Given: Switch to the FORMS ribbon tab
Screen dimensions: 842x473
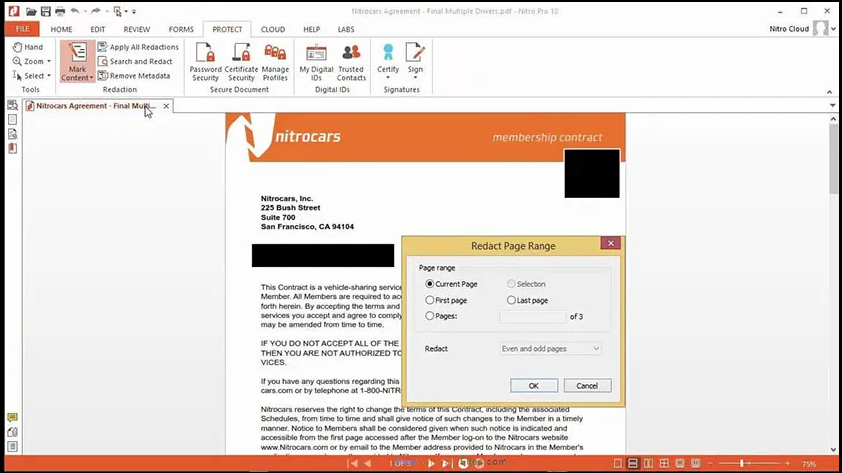Looking at the screenshot, I should (x=180, y=30).
